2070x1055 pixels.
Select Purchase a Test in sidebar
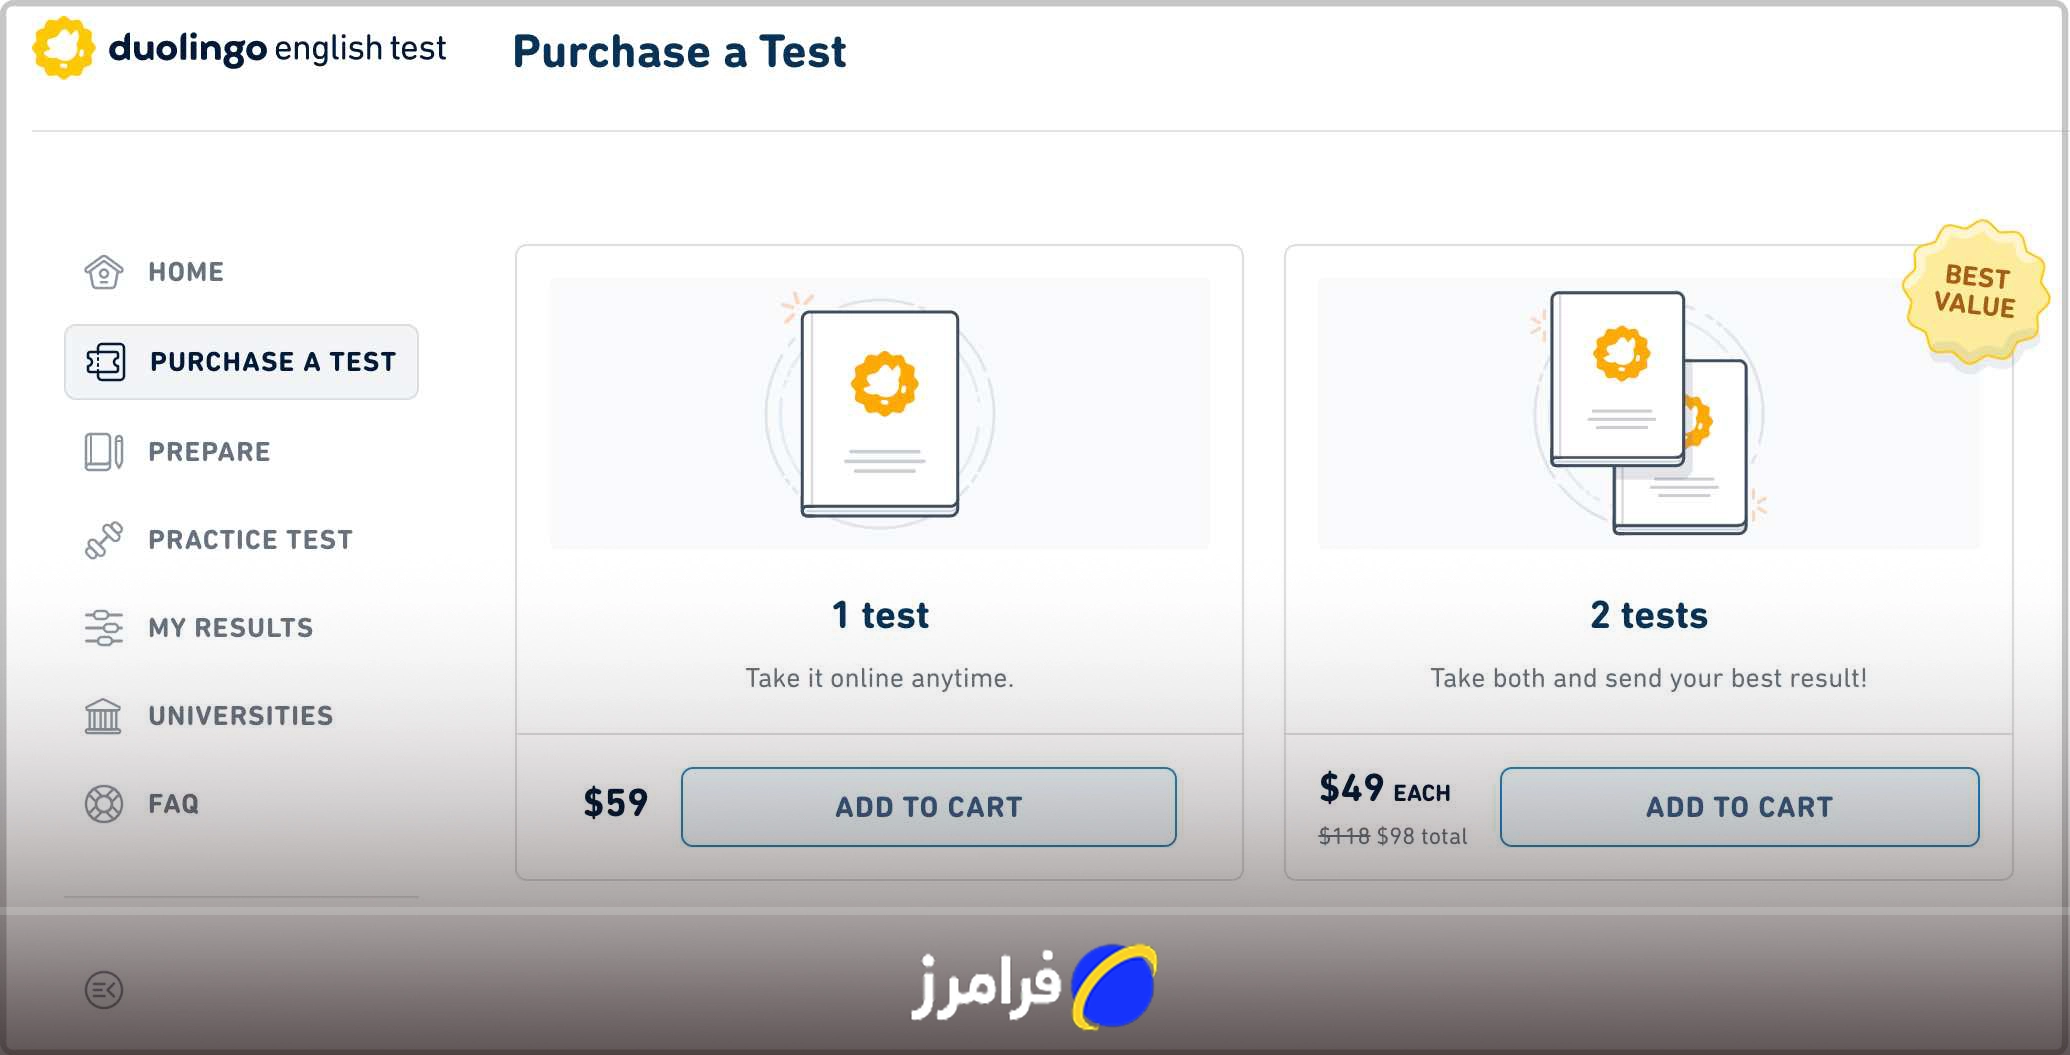click(x=272, y=362)
